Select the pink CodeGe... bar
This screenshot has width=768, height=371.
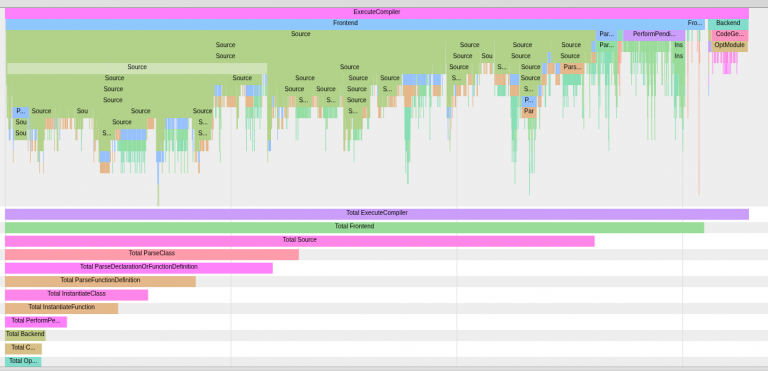click(730, 34)
